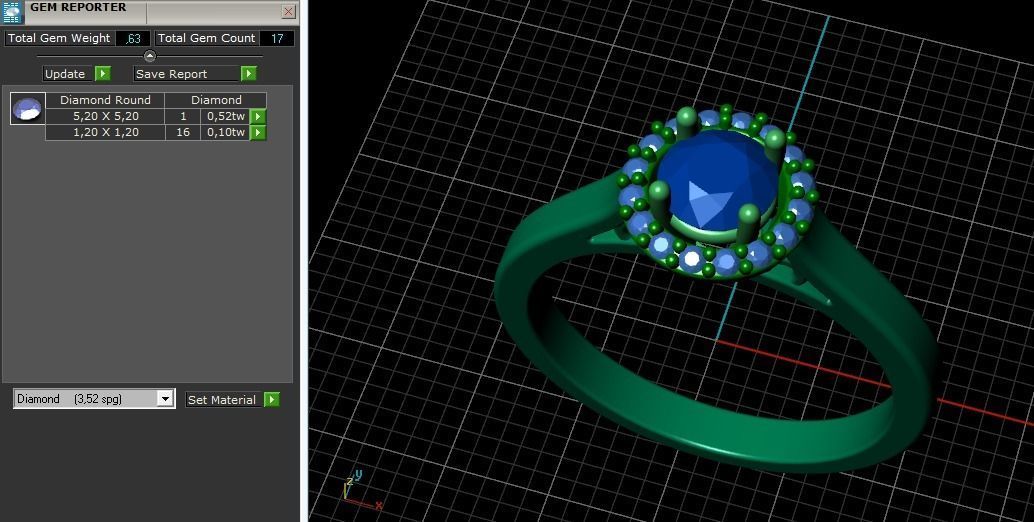Screen dimensions: 1034x522
Task: Select the 1,20 X 1,20 size cell
Action: click(x=106, y=132)
